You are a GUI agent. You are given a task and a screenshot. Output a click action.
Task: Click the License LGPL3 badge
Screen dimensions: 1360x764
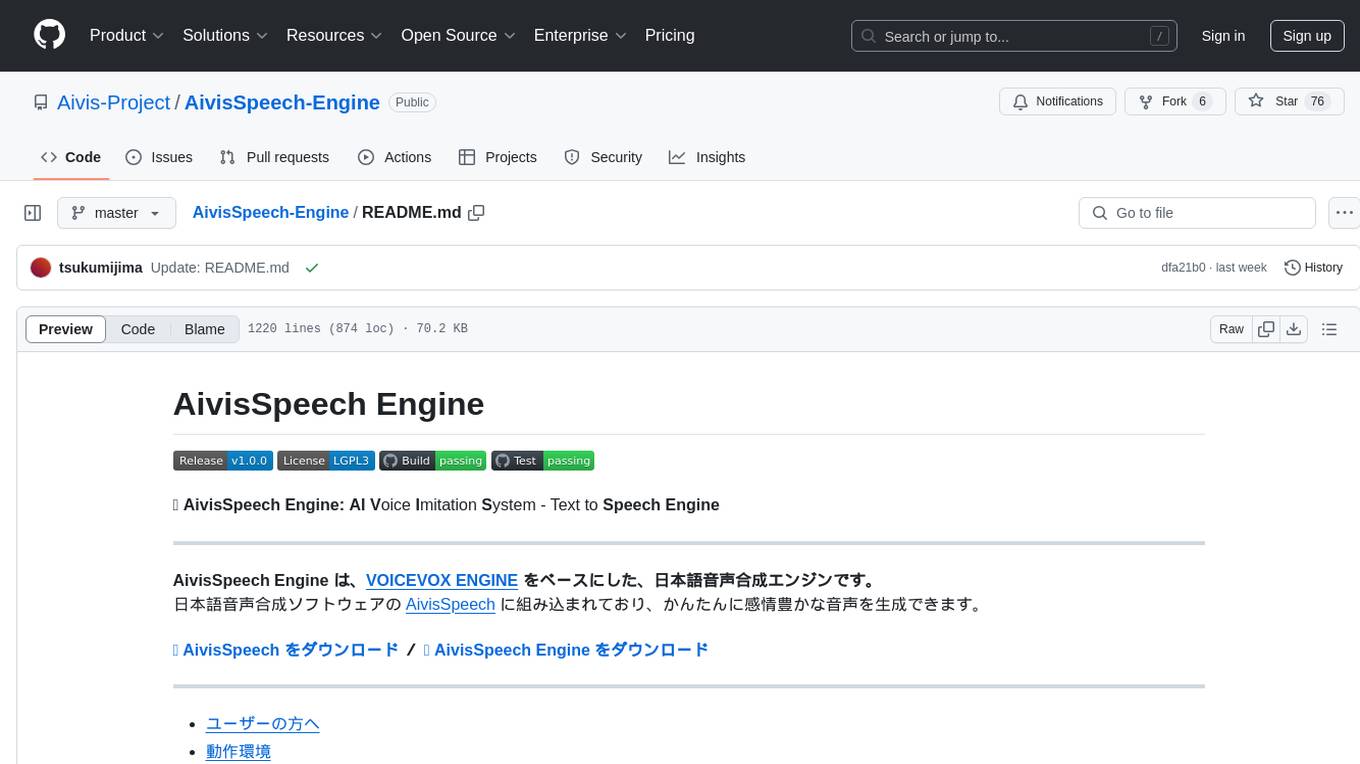click(x=325, y=460)
